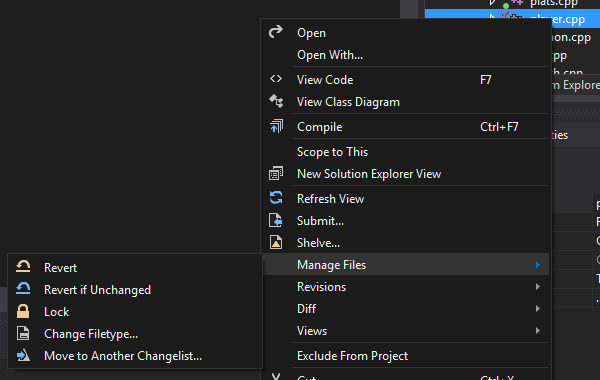The image size is (600, 380).
Task: Expand the Diff submenu arrow
Action: pos(538,308)
